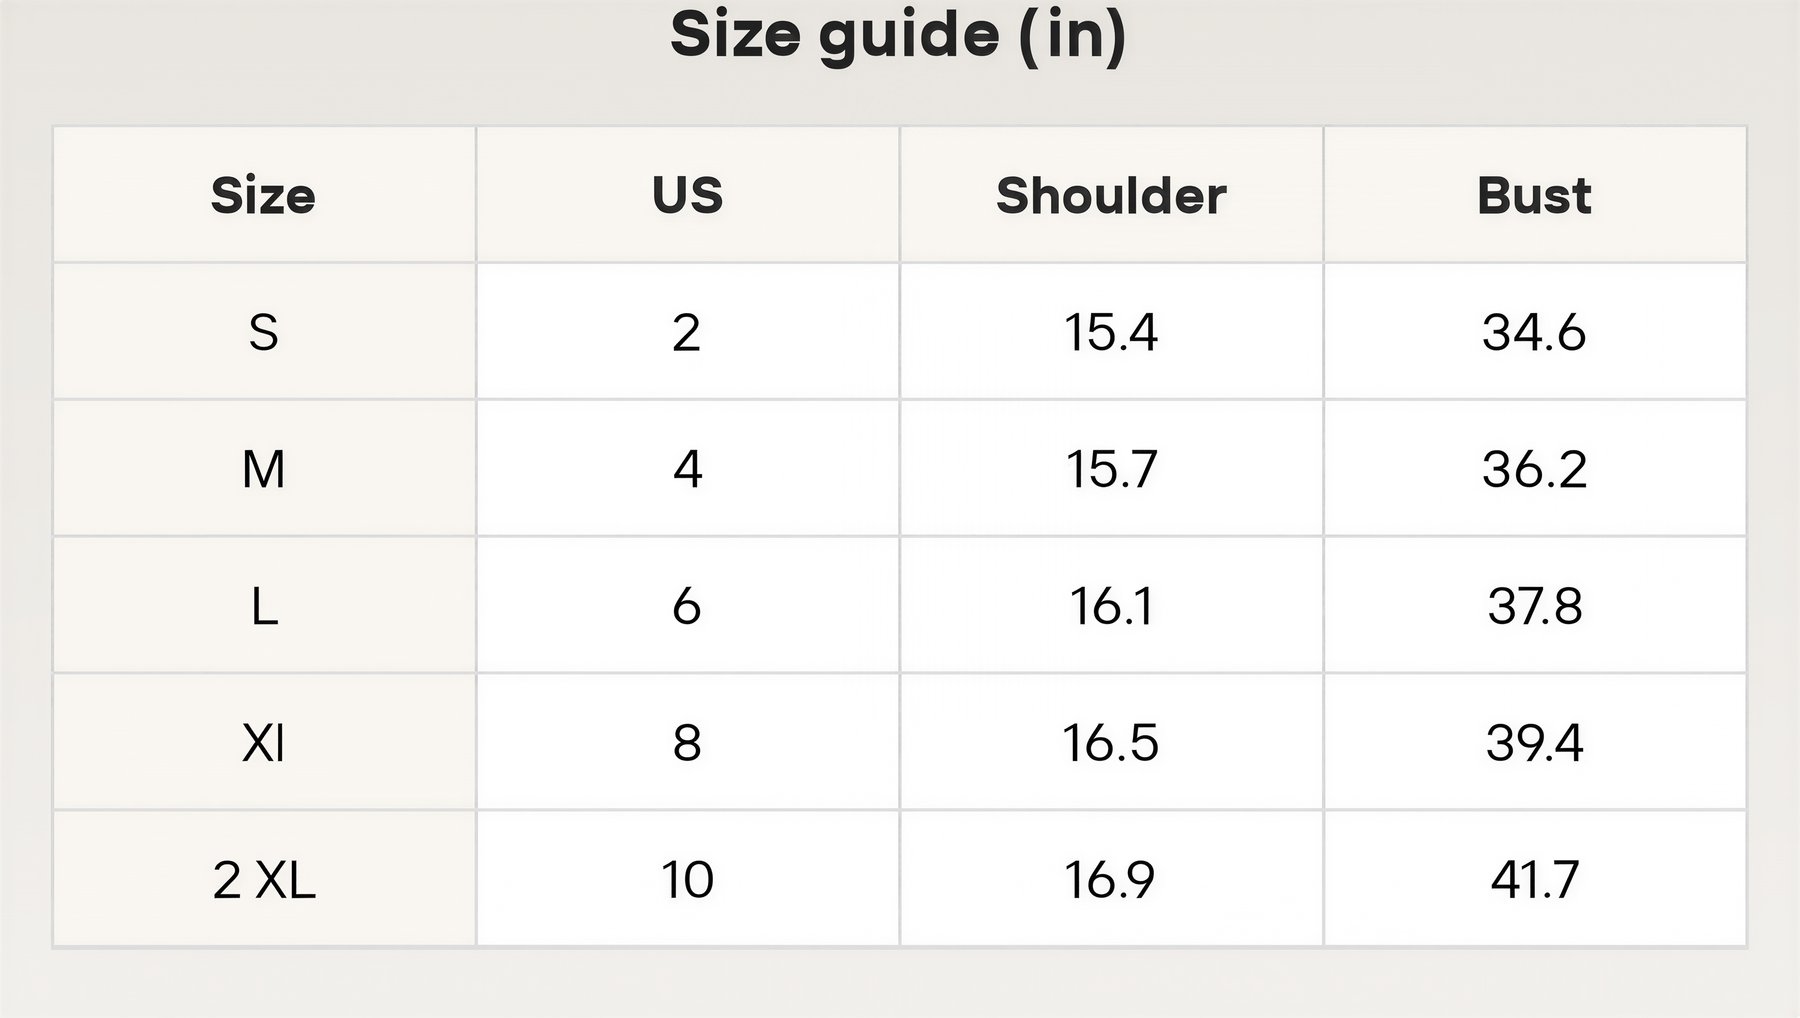Select the 2 XL size cell
This screenshot has width=1800, height=1018.
264,880
